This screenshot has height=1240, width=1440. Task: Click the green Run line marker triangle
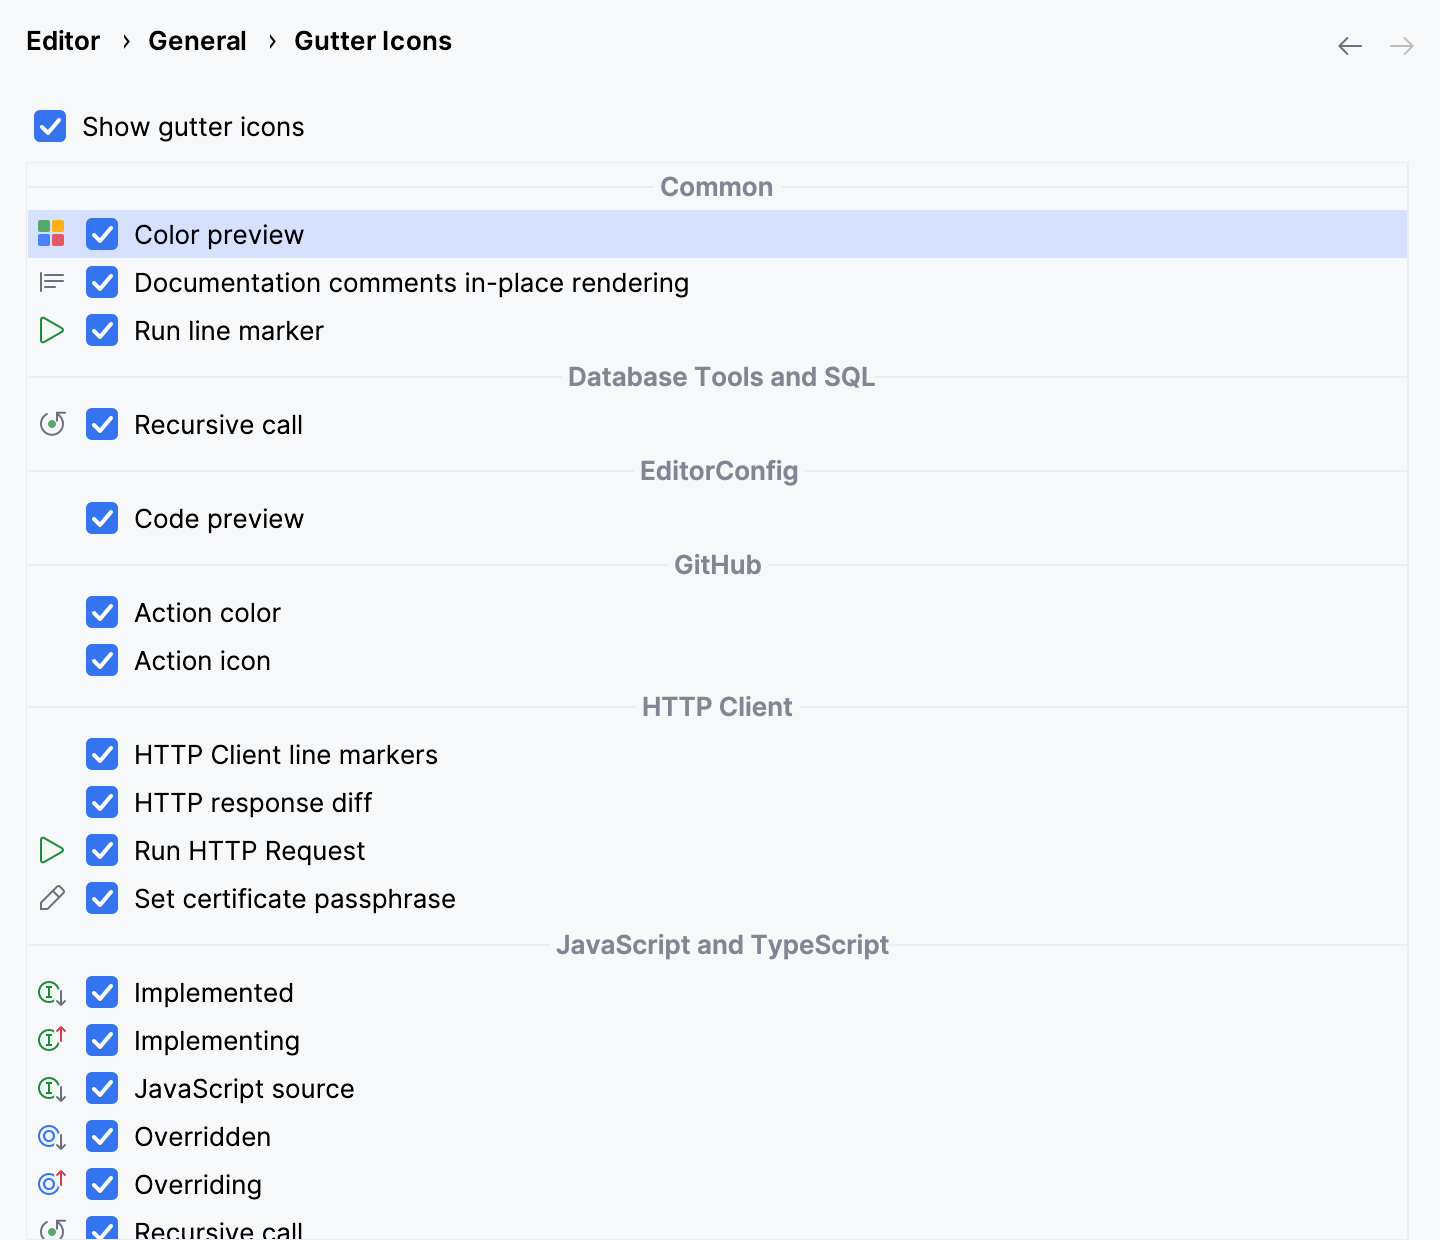click(51, 330)
